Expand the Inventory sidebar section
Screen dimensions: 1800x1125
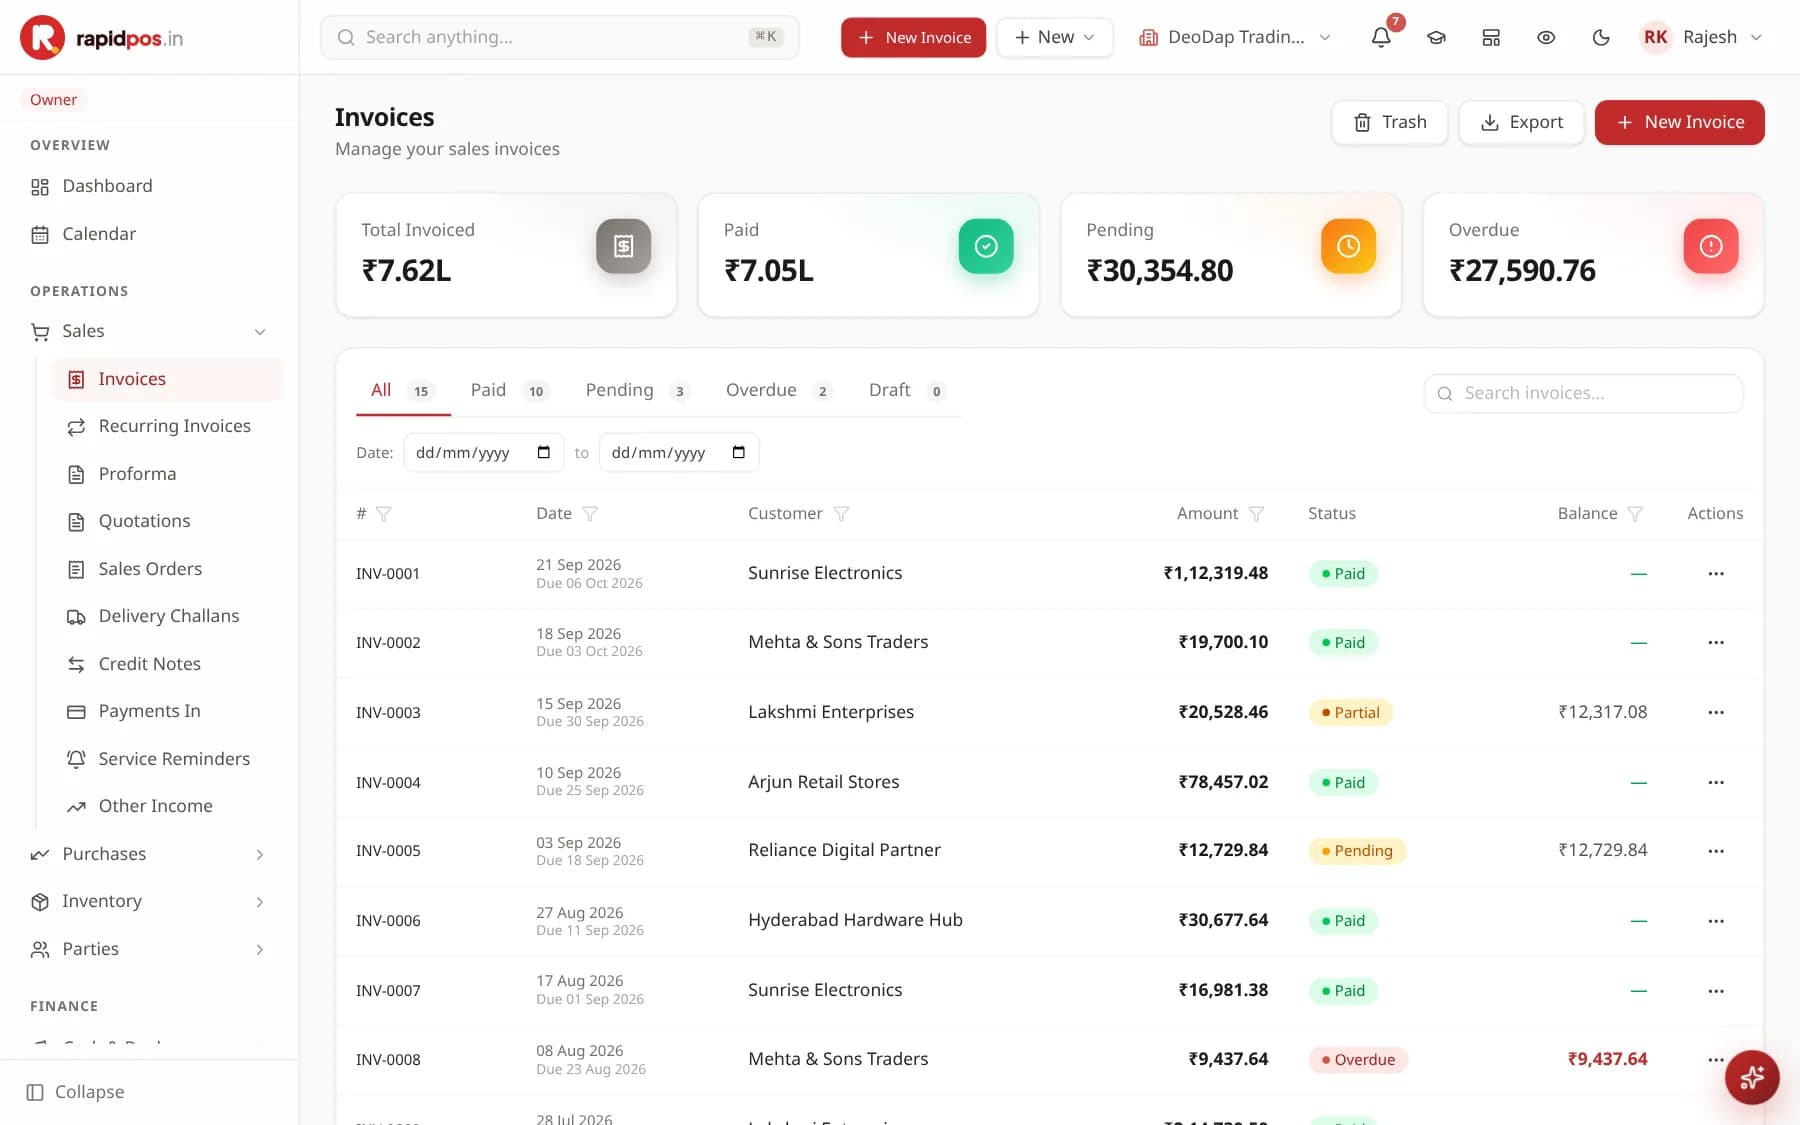[150, 901]
